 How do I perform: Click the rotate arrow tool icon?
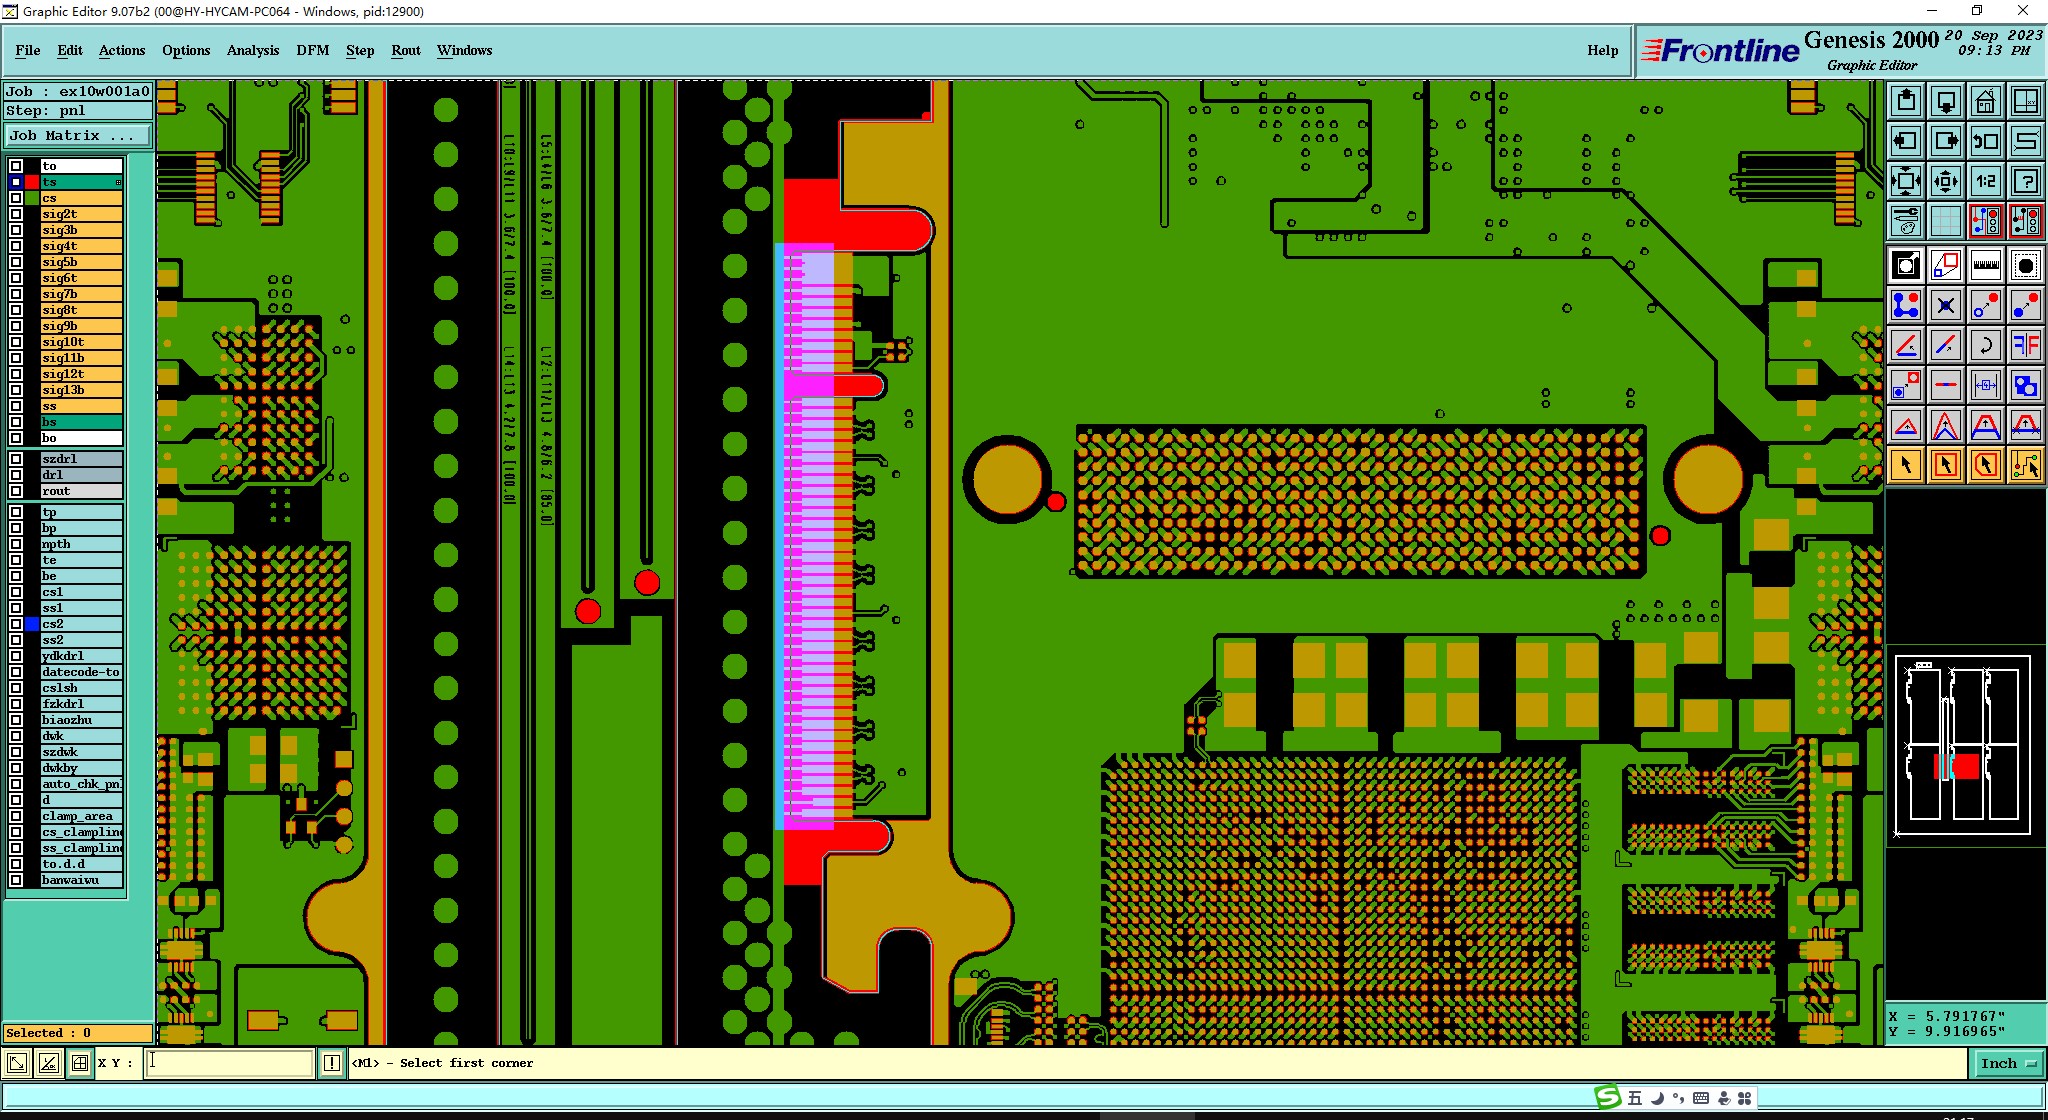click(1985, 345)
